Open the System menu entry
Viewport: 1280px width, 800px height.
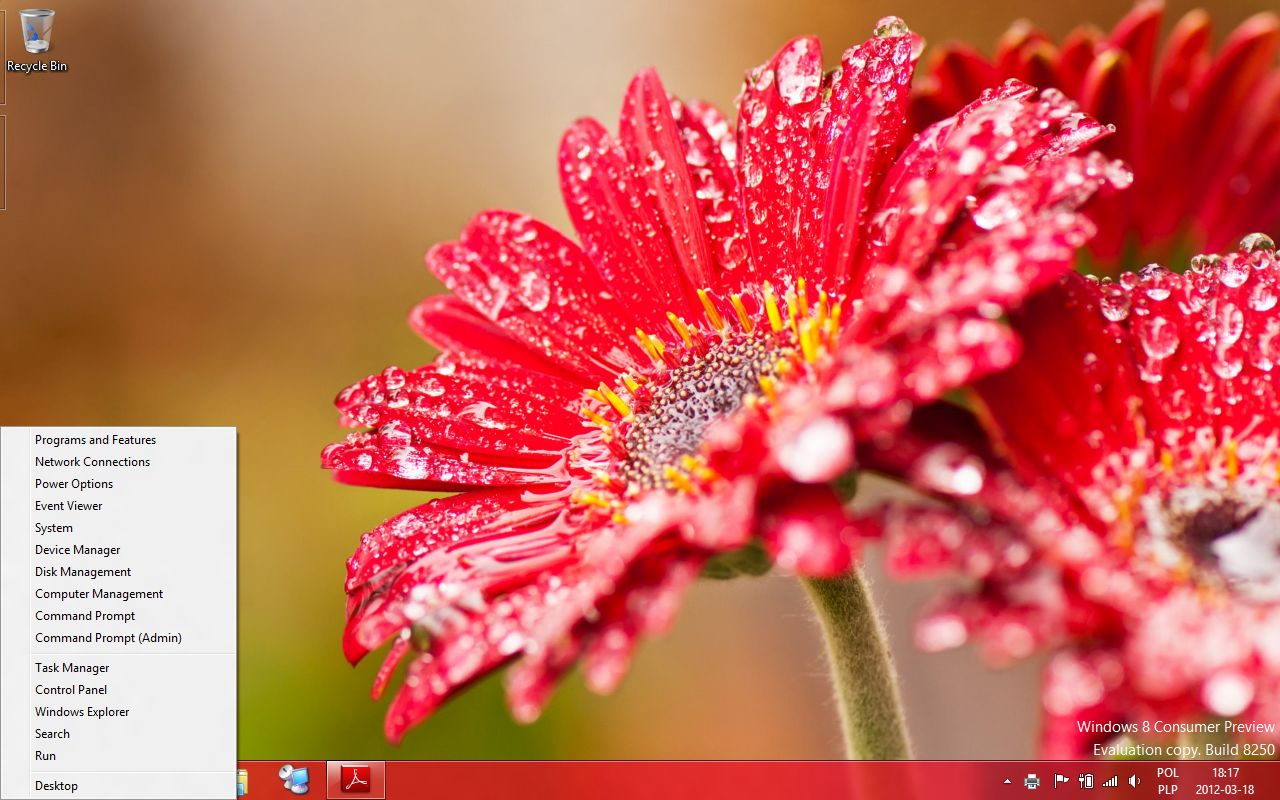point(119,528)
